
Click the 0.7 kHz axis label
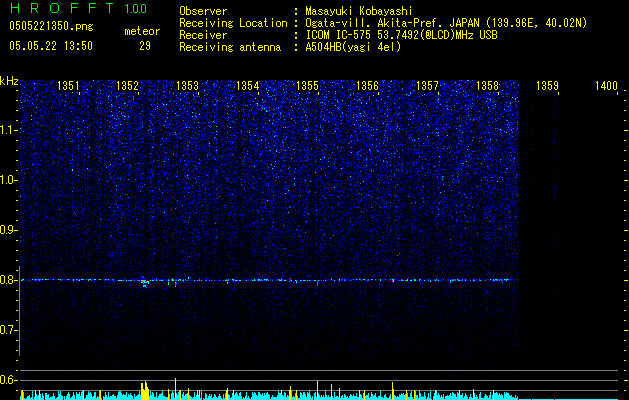click(8, 330)
